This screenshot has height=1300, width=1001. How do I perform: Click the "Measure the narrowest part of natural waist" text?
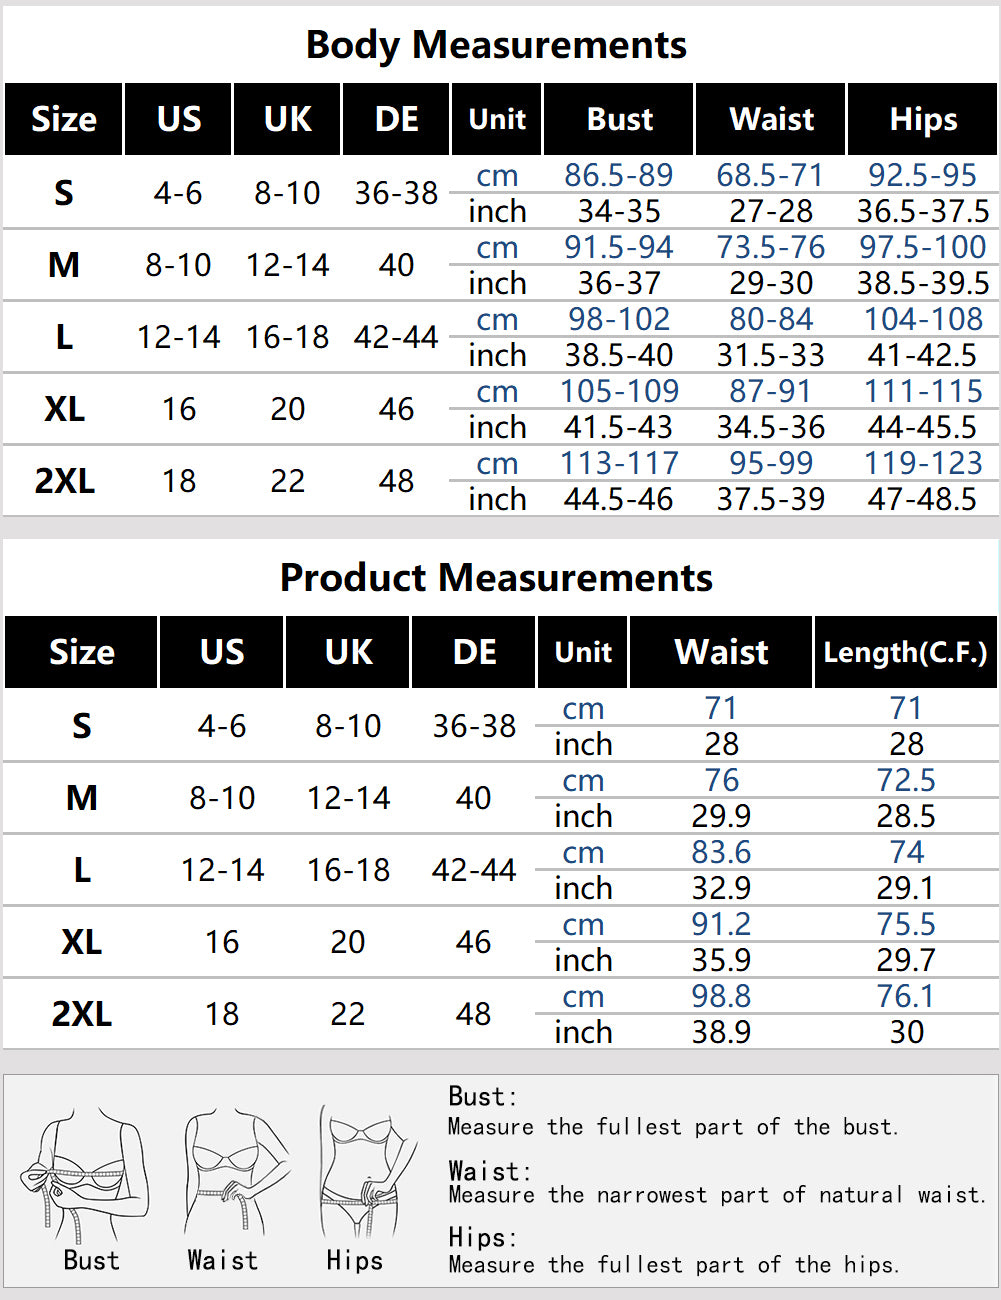(x=716, y=1195)
